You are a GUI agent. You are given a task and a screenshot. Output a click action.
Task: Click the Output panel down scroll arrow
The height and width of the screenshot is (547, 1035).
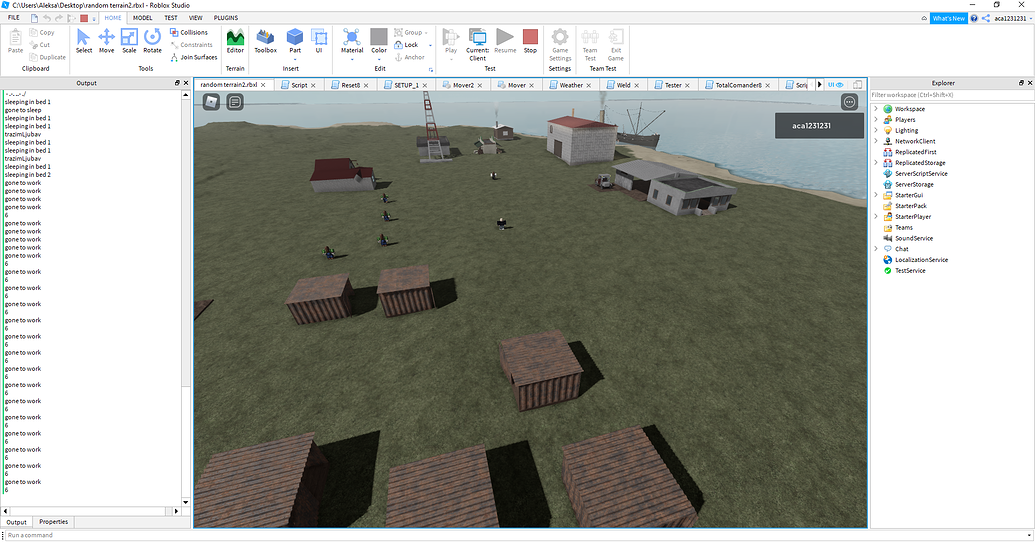click(x=185, y=502)
